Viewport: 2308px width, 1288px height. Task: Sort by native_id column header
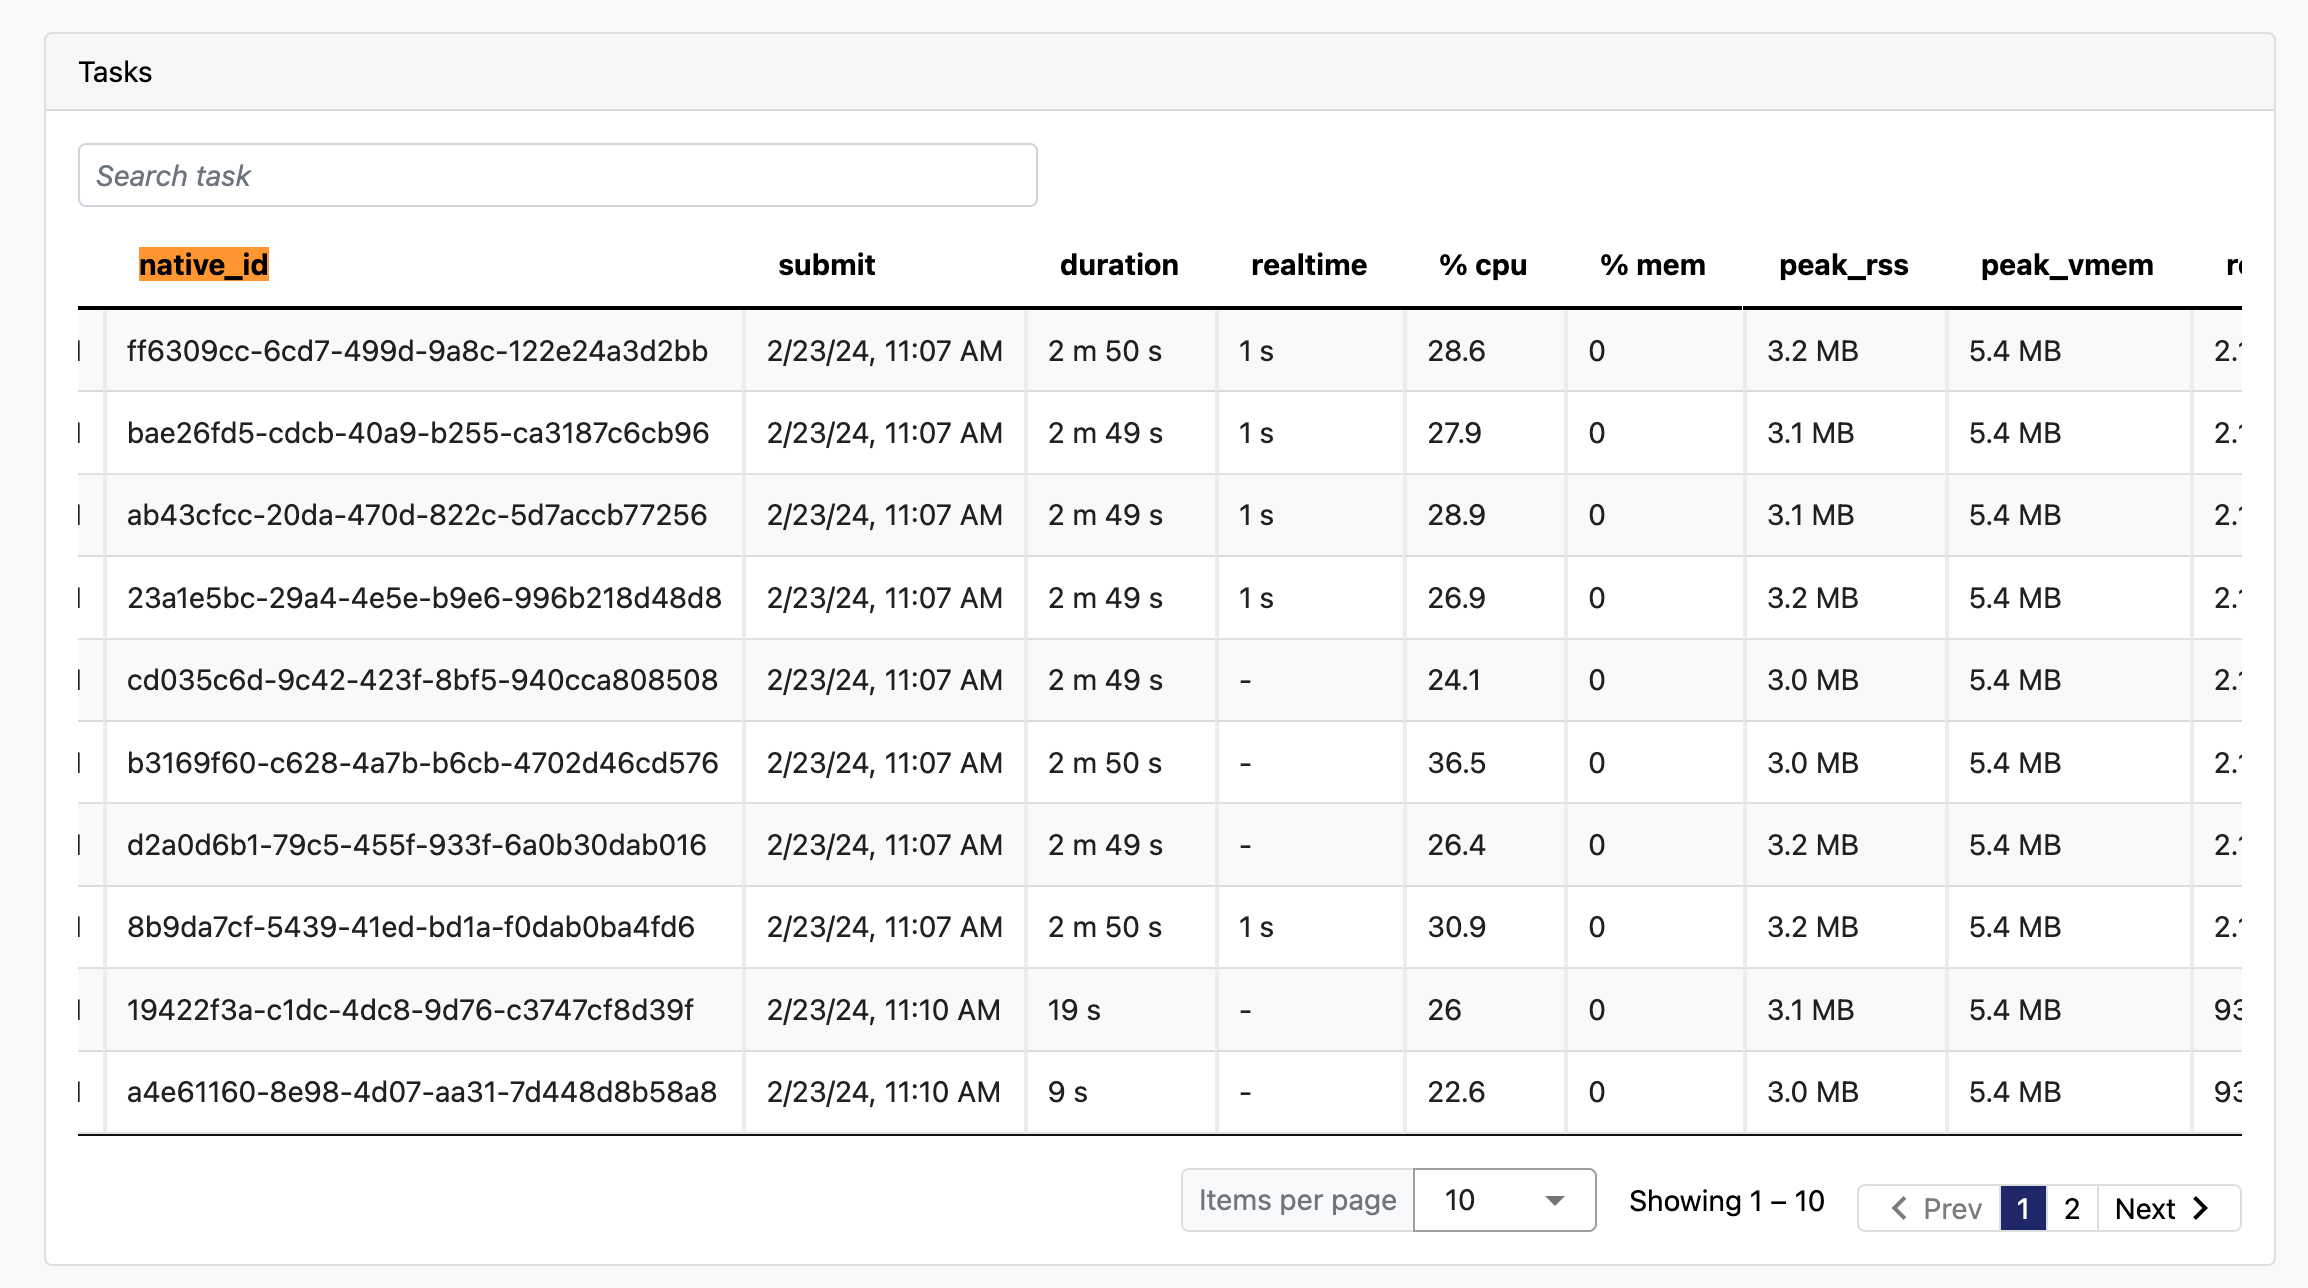click(204, 265)
